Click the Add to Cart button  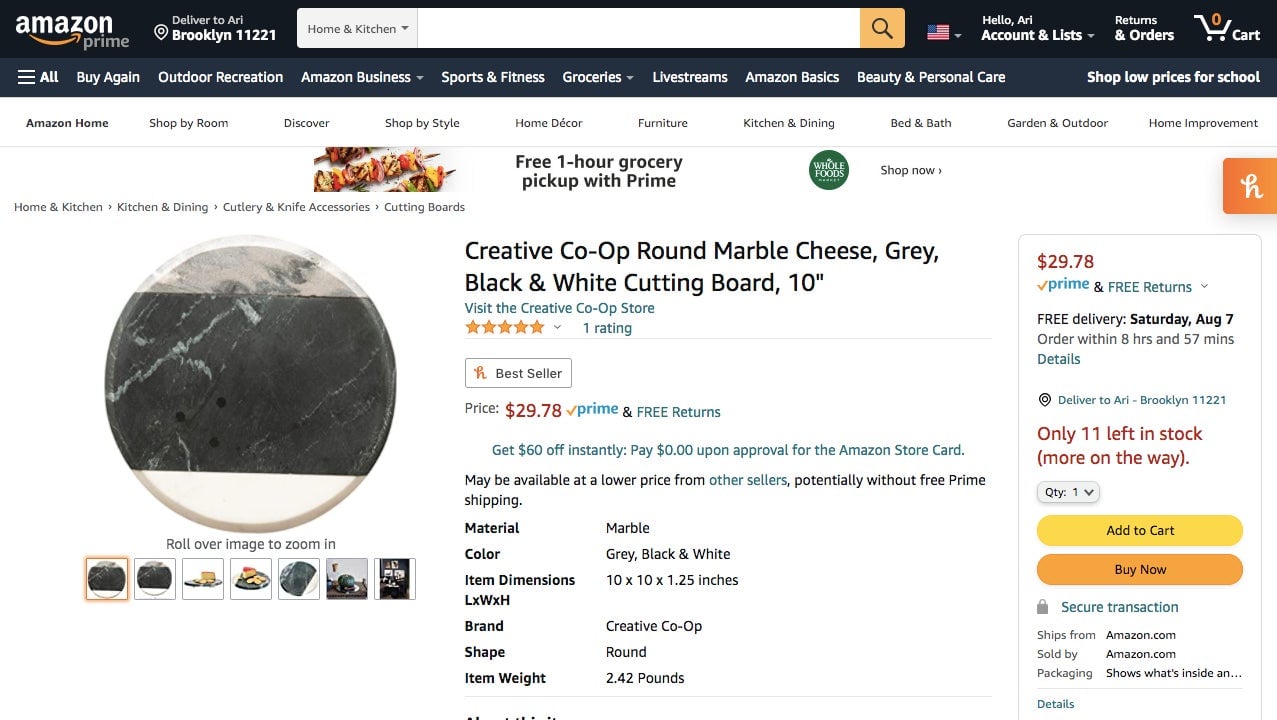[1139, 530]
